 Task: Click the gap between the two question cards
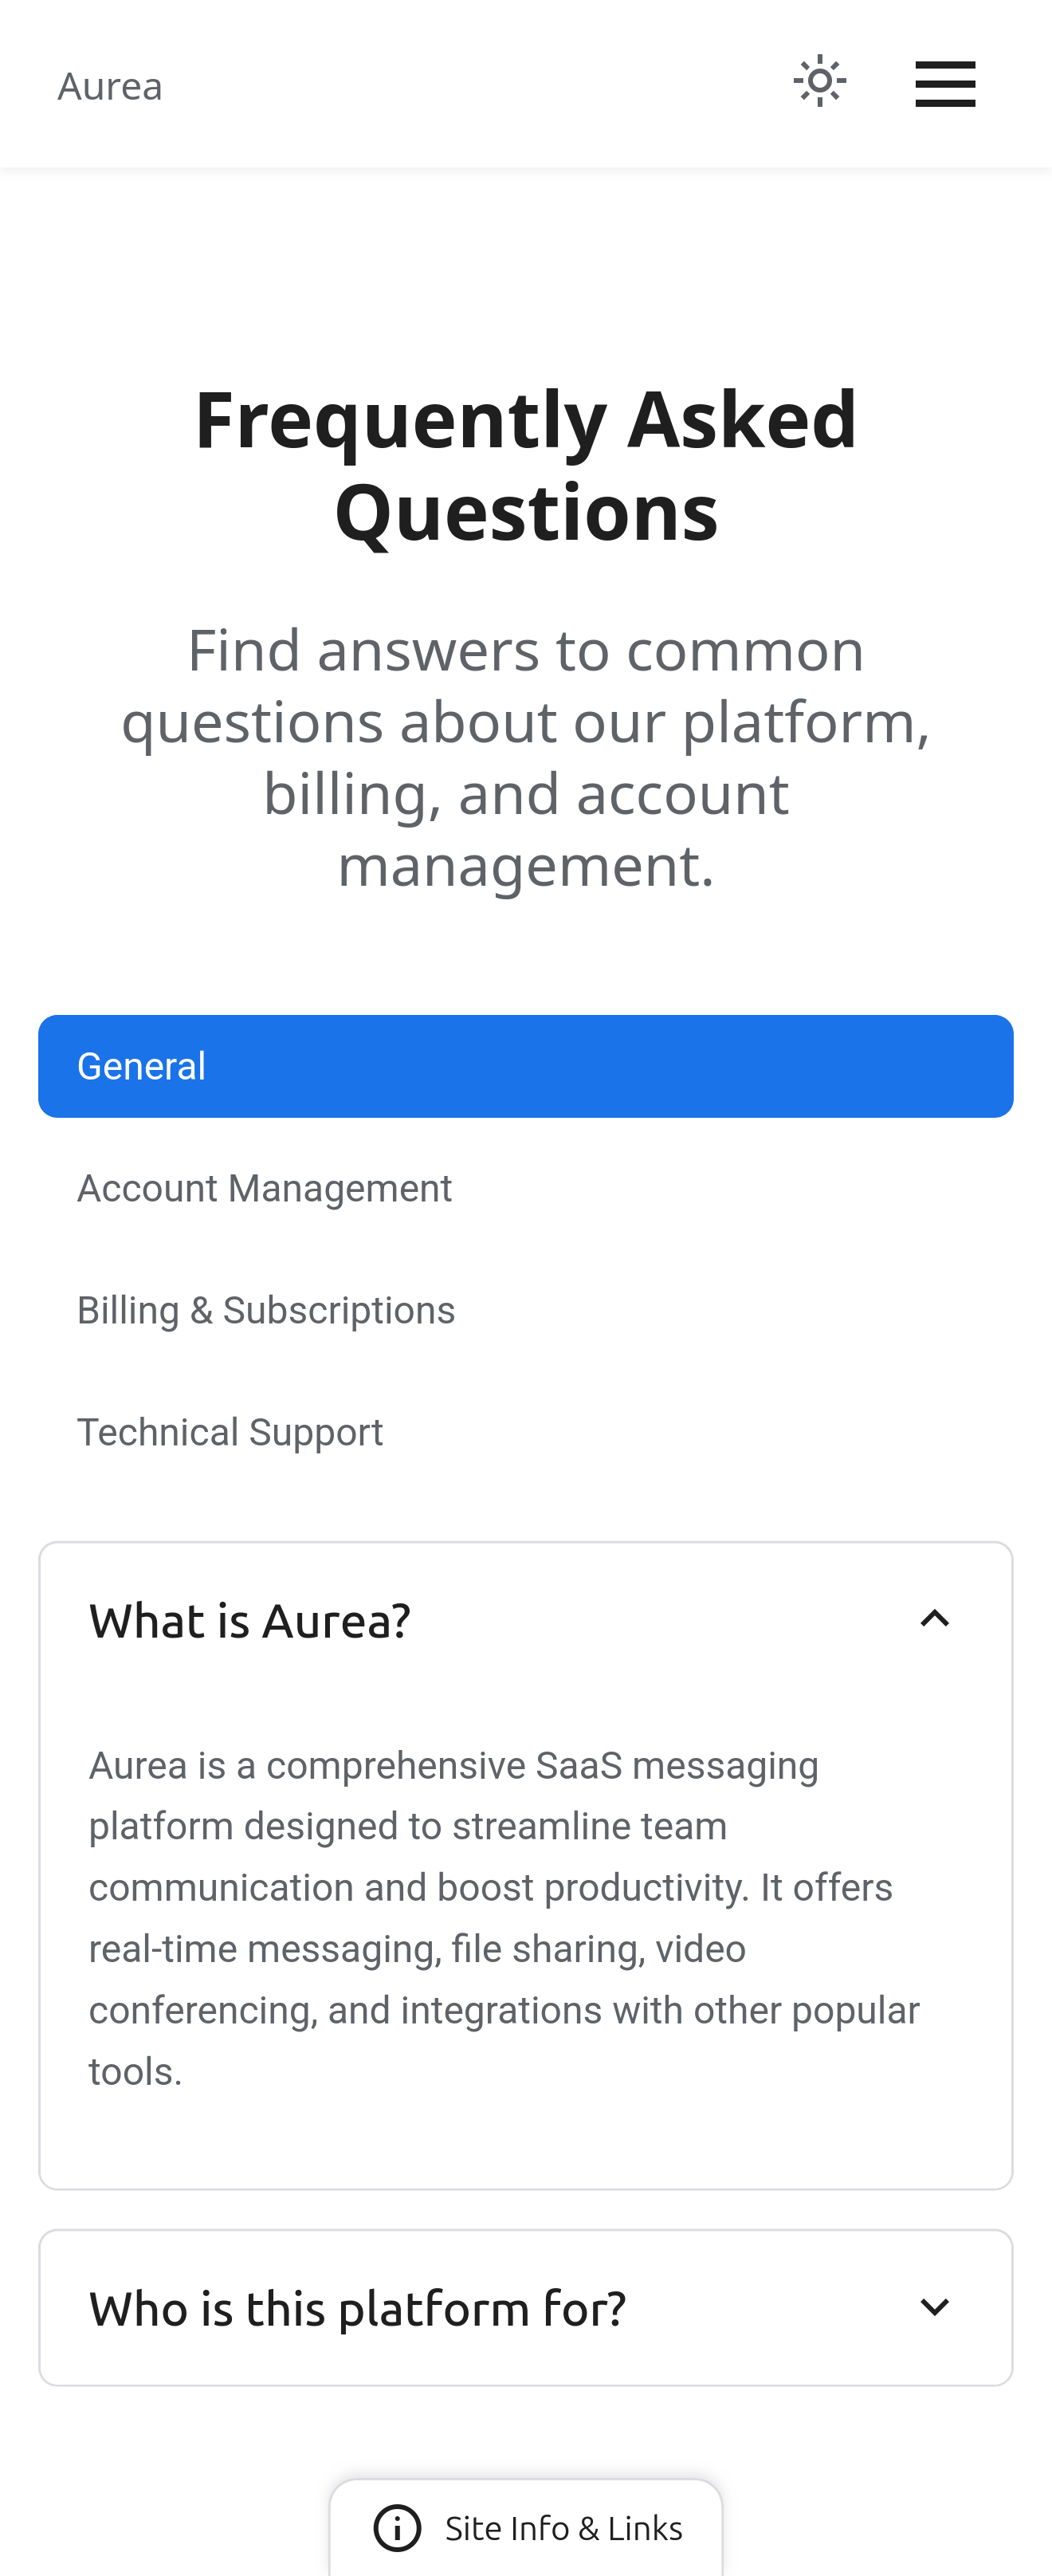pyautogui.click(x=526, y=2210)
